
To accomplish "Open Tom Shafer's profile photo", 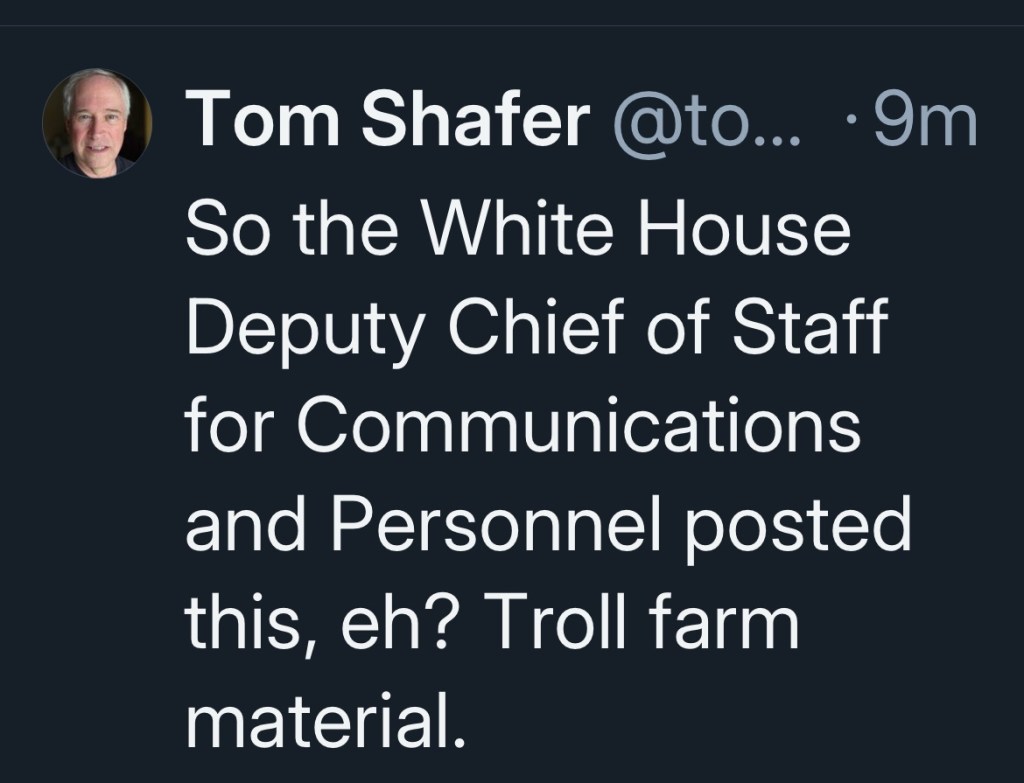I will click(x=97, y=123).
